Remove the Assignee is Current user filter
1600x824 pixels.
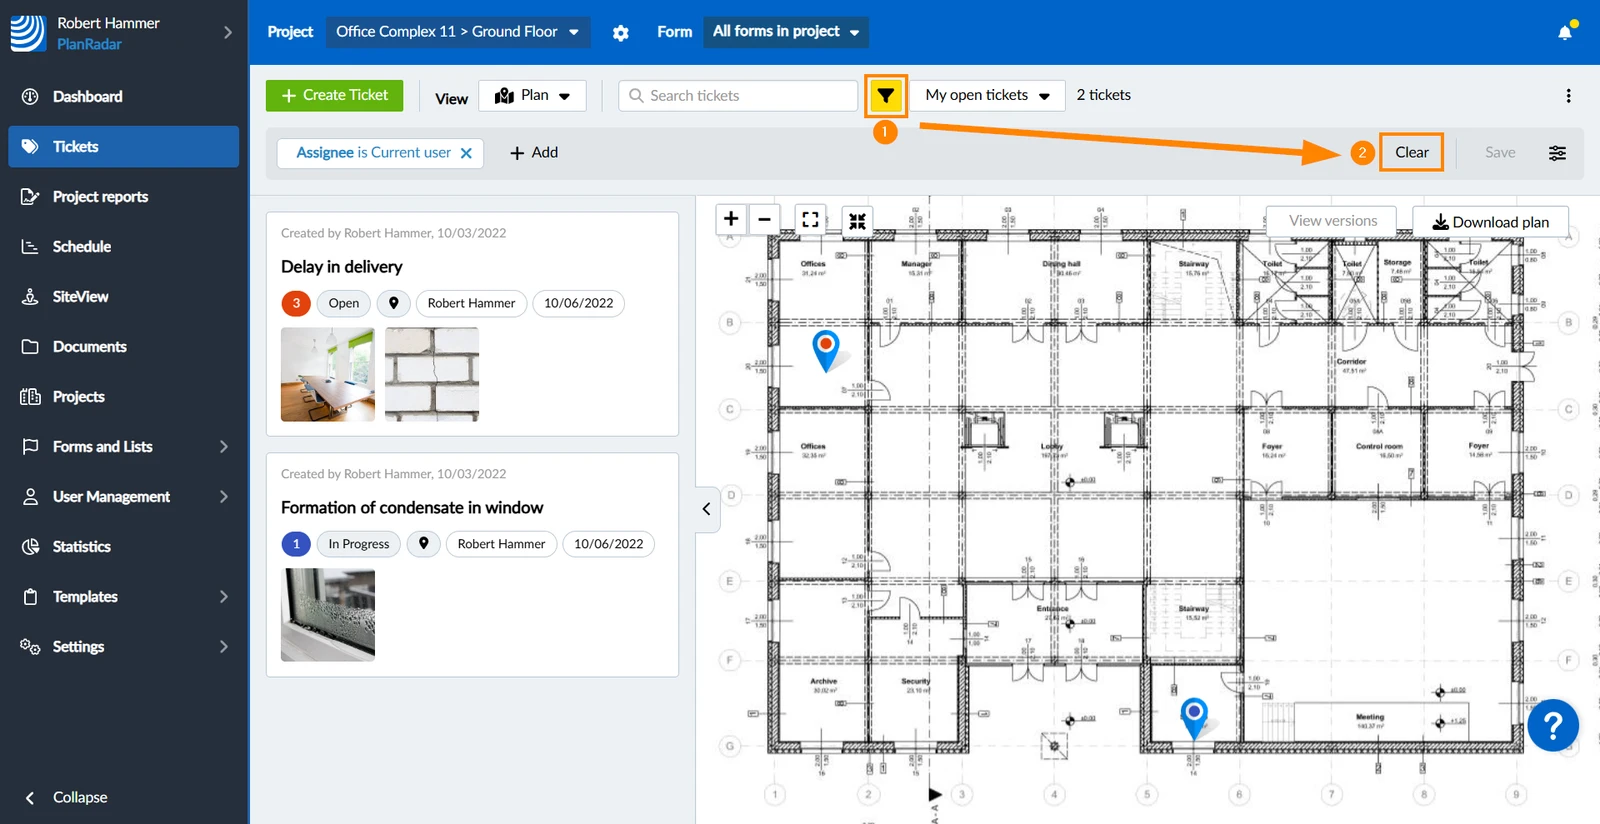(x=466, y=153)
